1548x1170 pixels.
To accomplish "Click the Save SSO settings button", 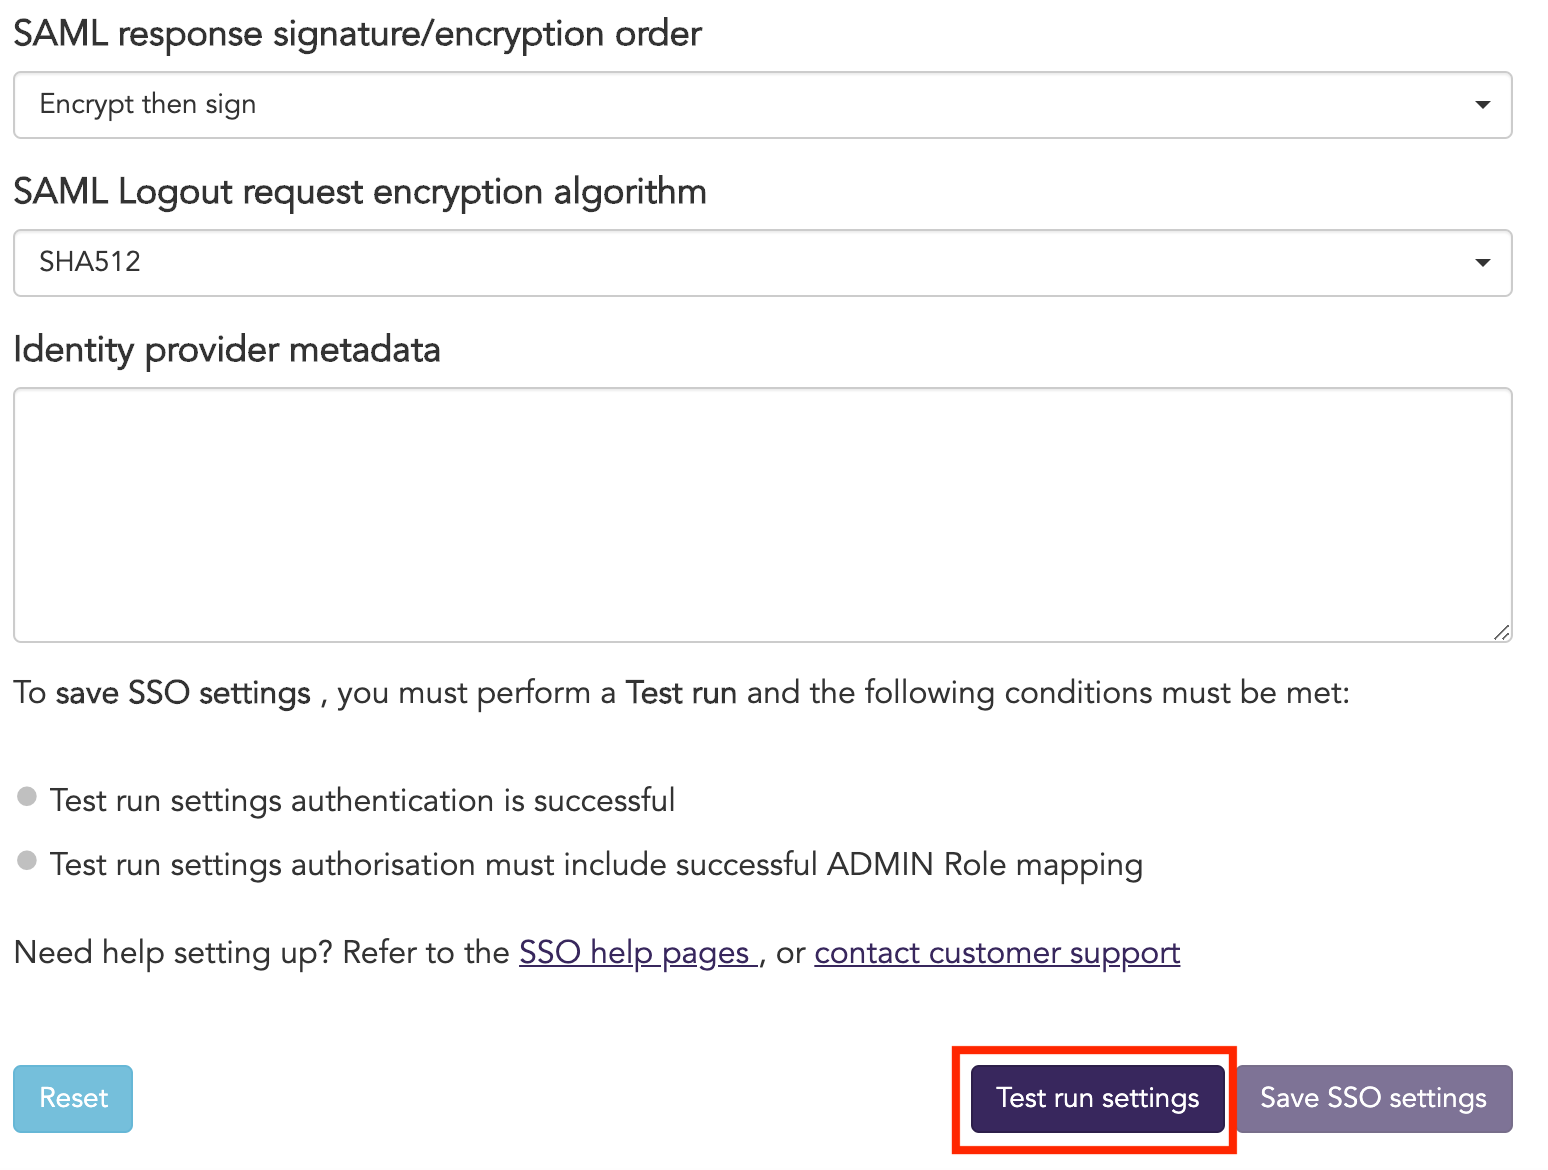I will coord(1373,1098).
